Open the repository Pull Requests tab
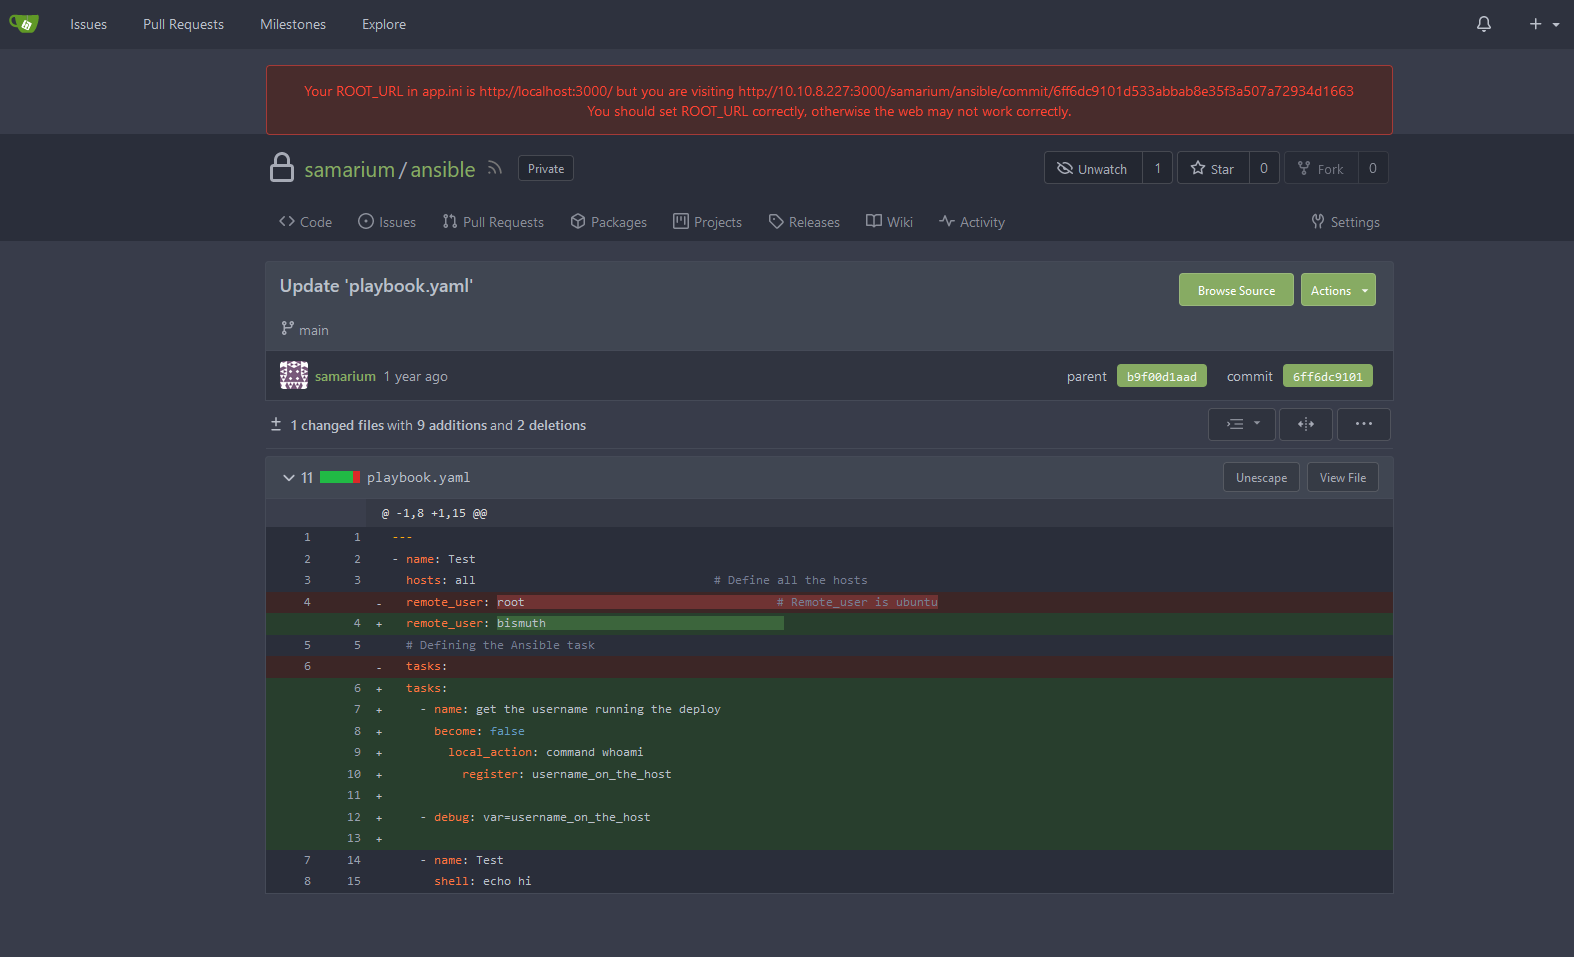This screenshot has width=1574, height=957. (493, 222)
